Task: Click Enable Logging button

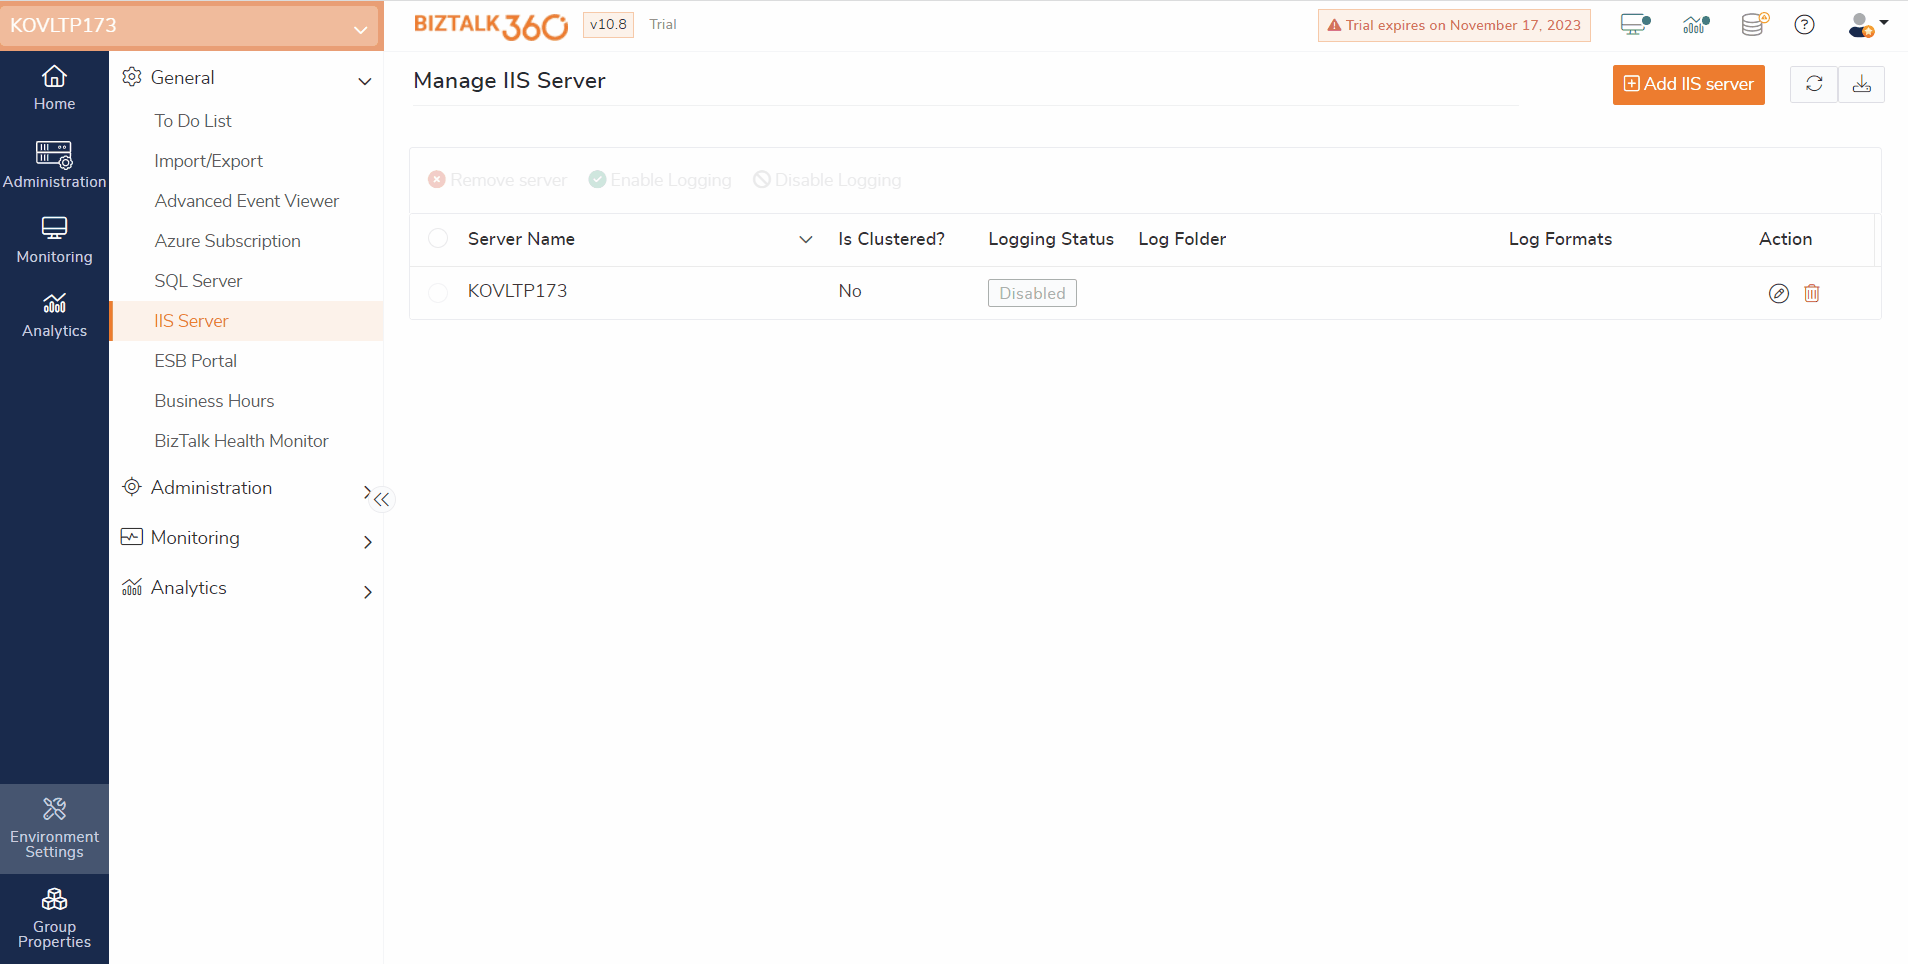Action: pos(660,180)
